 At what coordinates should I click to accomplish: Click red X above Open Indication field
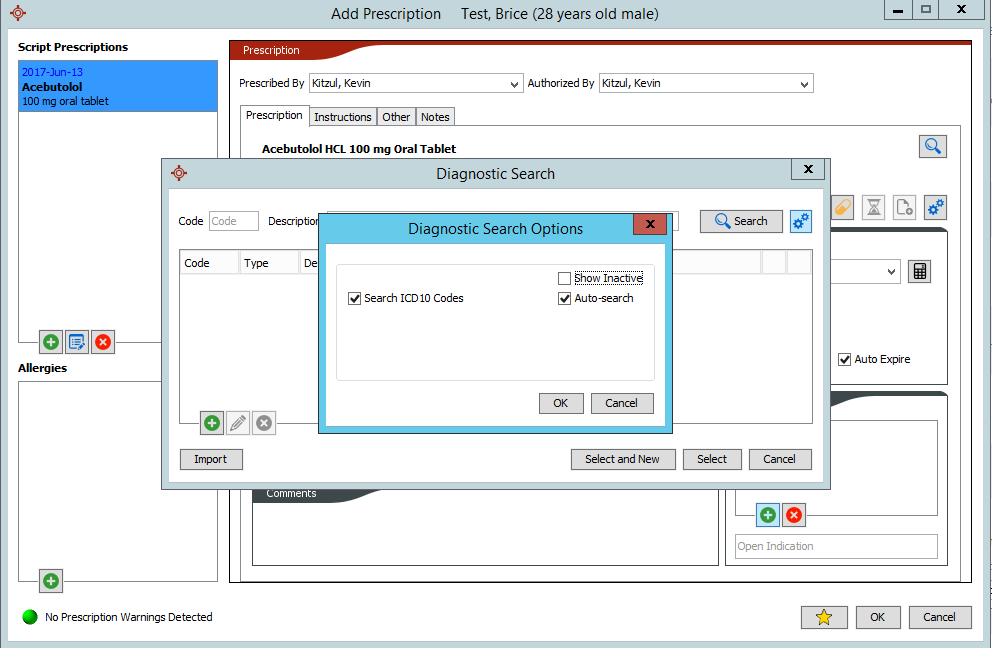coord(794,515)
